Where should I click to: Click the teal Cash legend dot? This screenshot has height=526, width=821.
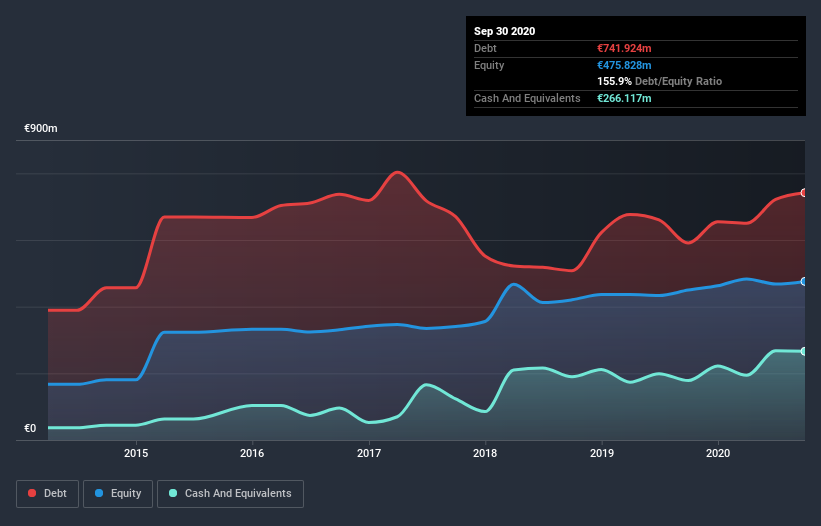173,493
